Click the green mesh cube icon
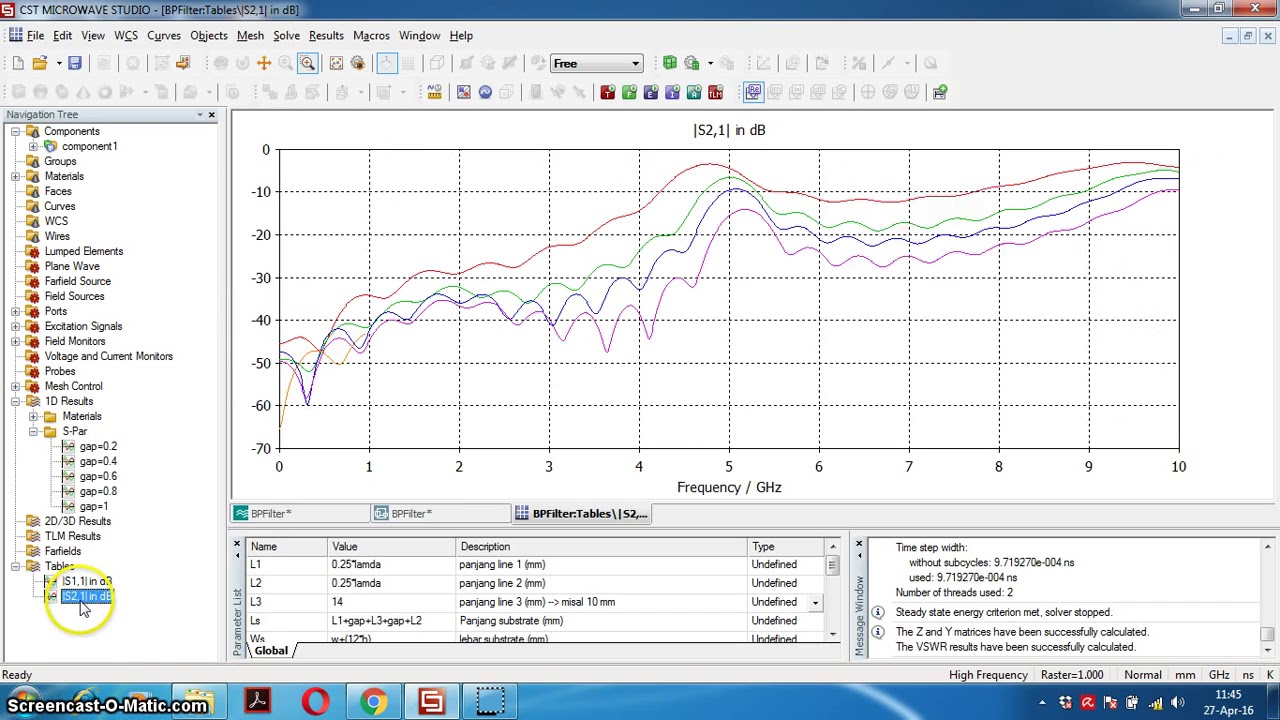The height and width of the screenshot is (720, 1280). 669,63
